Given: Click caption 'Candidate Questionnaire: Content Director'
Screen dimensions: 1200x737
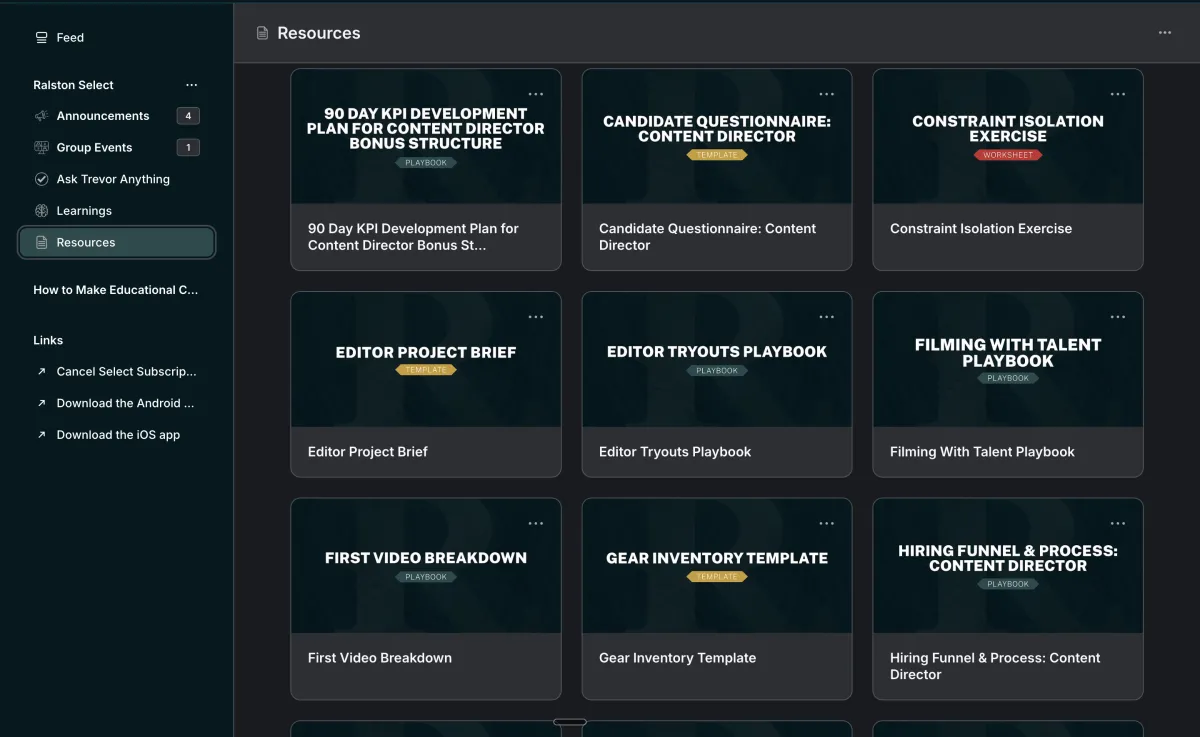Looking at the screenshot, I should [707, 237].
